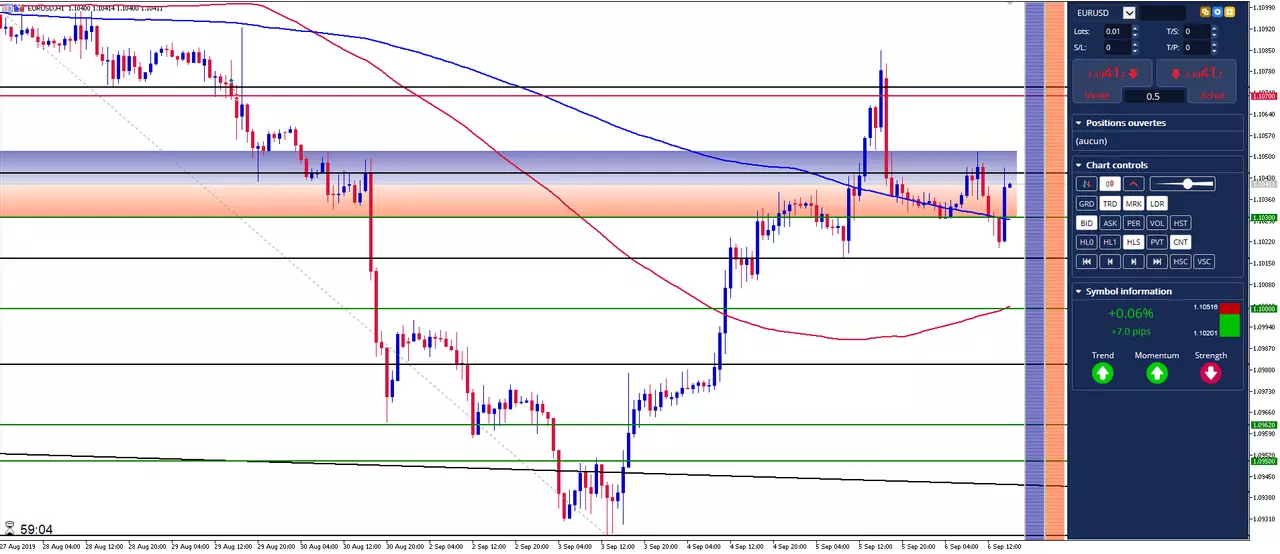Jump chart to the very beginning

1086,261
